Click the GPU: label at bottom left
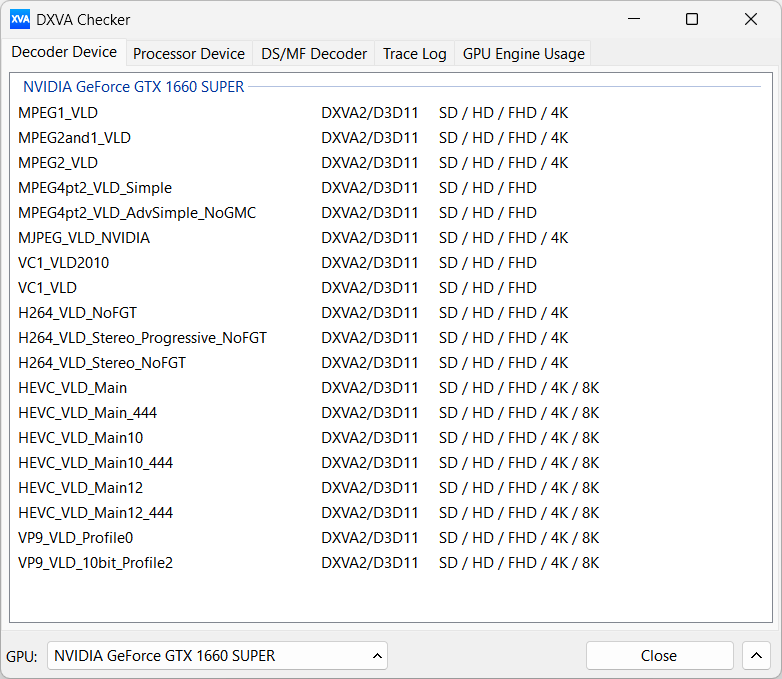 pos(22,656)
